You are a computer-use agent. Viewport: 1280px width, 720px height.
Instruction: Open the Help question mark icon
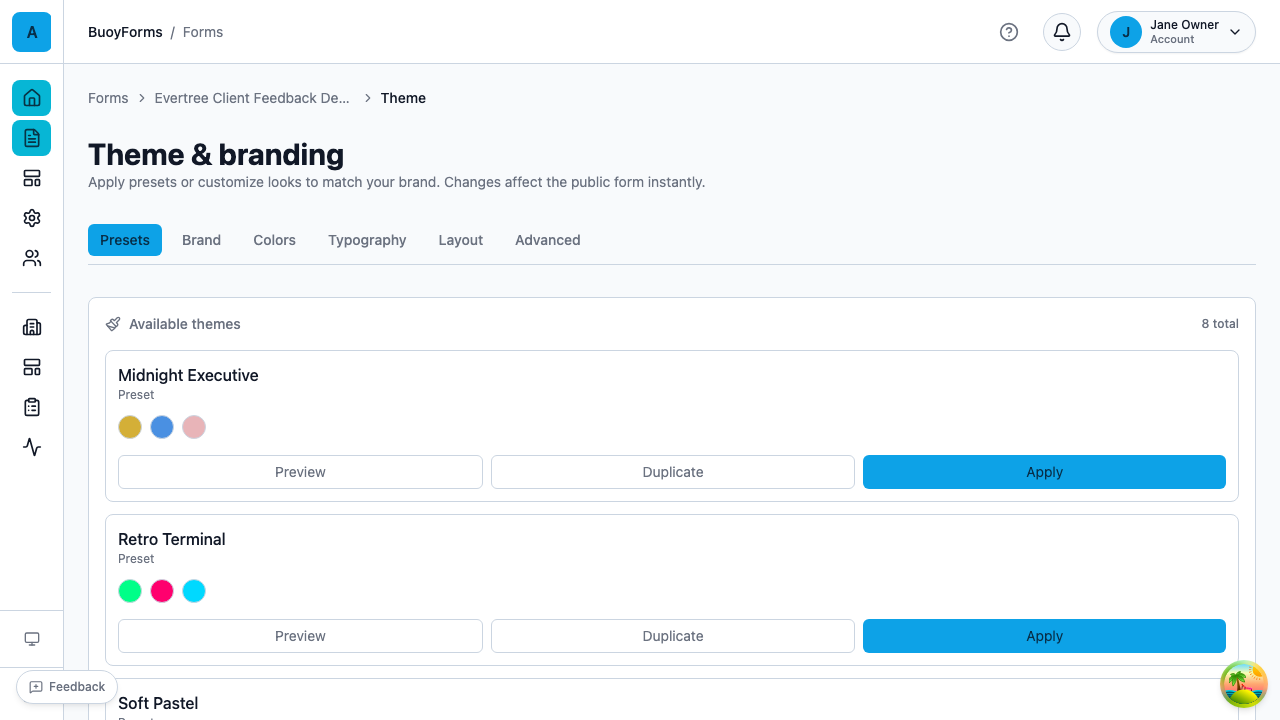point(1009,32)
